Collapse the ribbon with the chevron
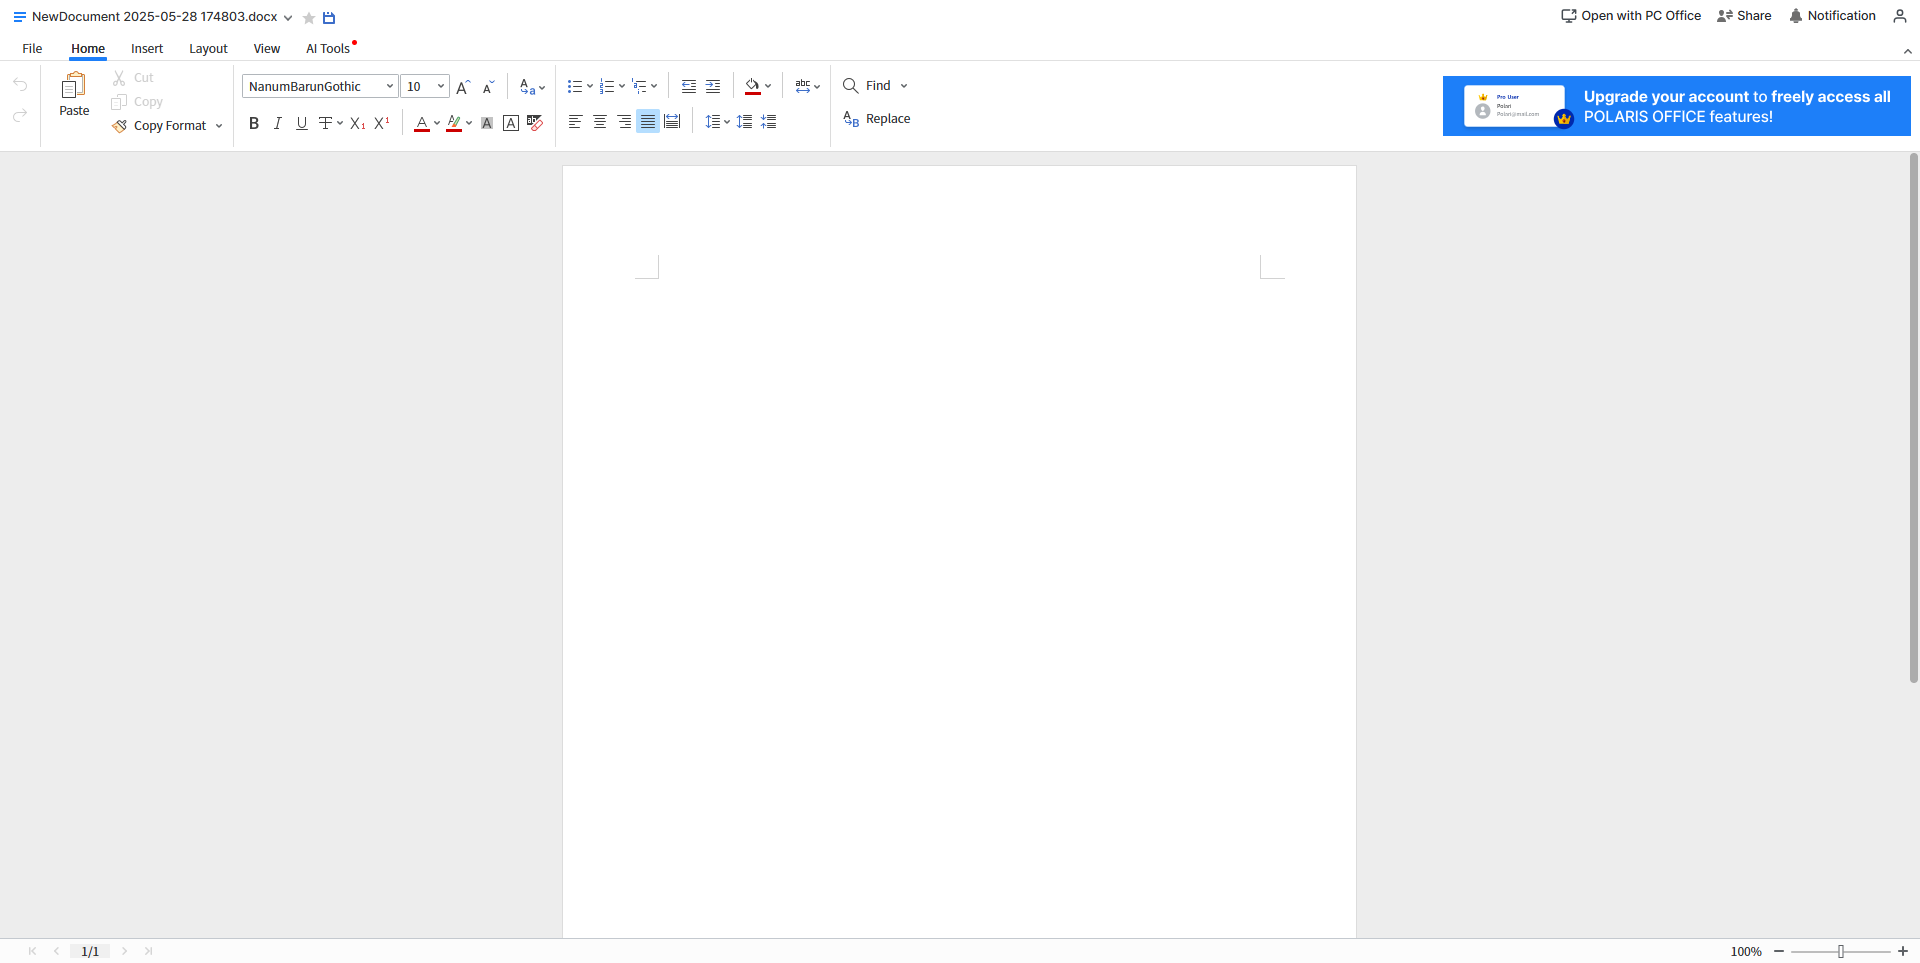The width and height of the screenshot is (1920, 963). coord(1907,51)
